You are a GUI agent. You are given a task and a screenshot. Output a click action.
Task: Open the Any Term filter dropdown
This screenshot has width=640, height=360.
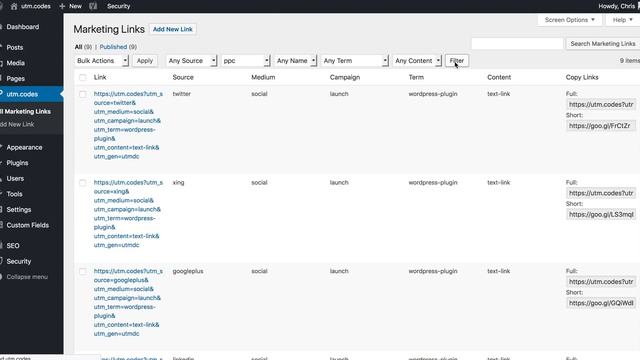355,61
